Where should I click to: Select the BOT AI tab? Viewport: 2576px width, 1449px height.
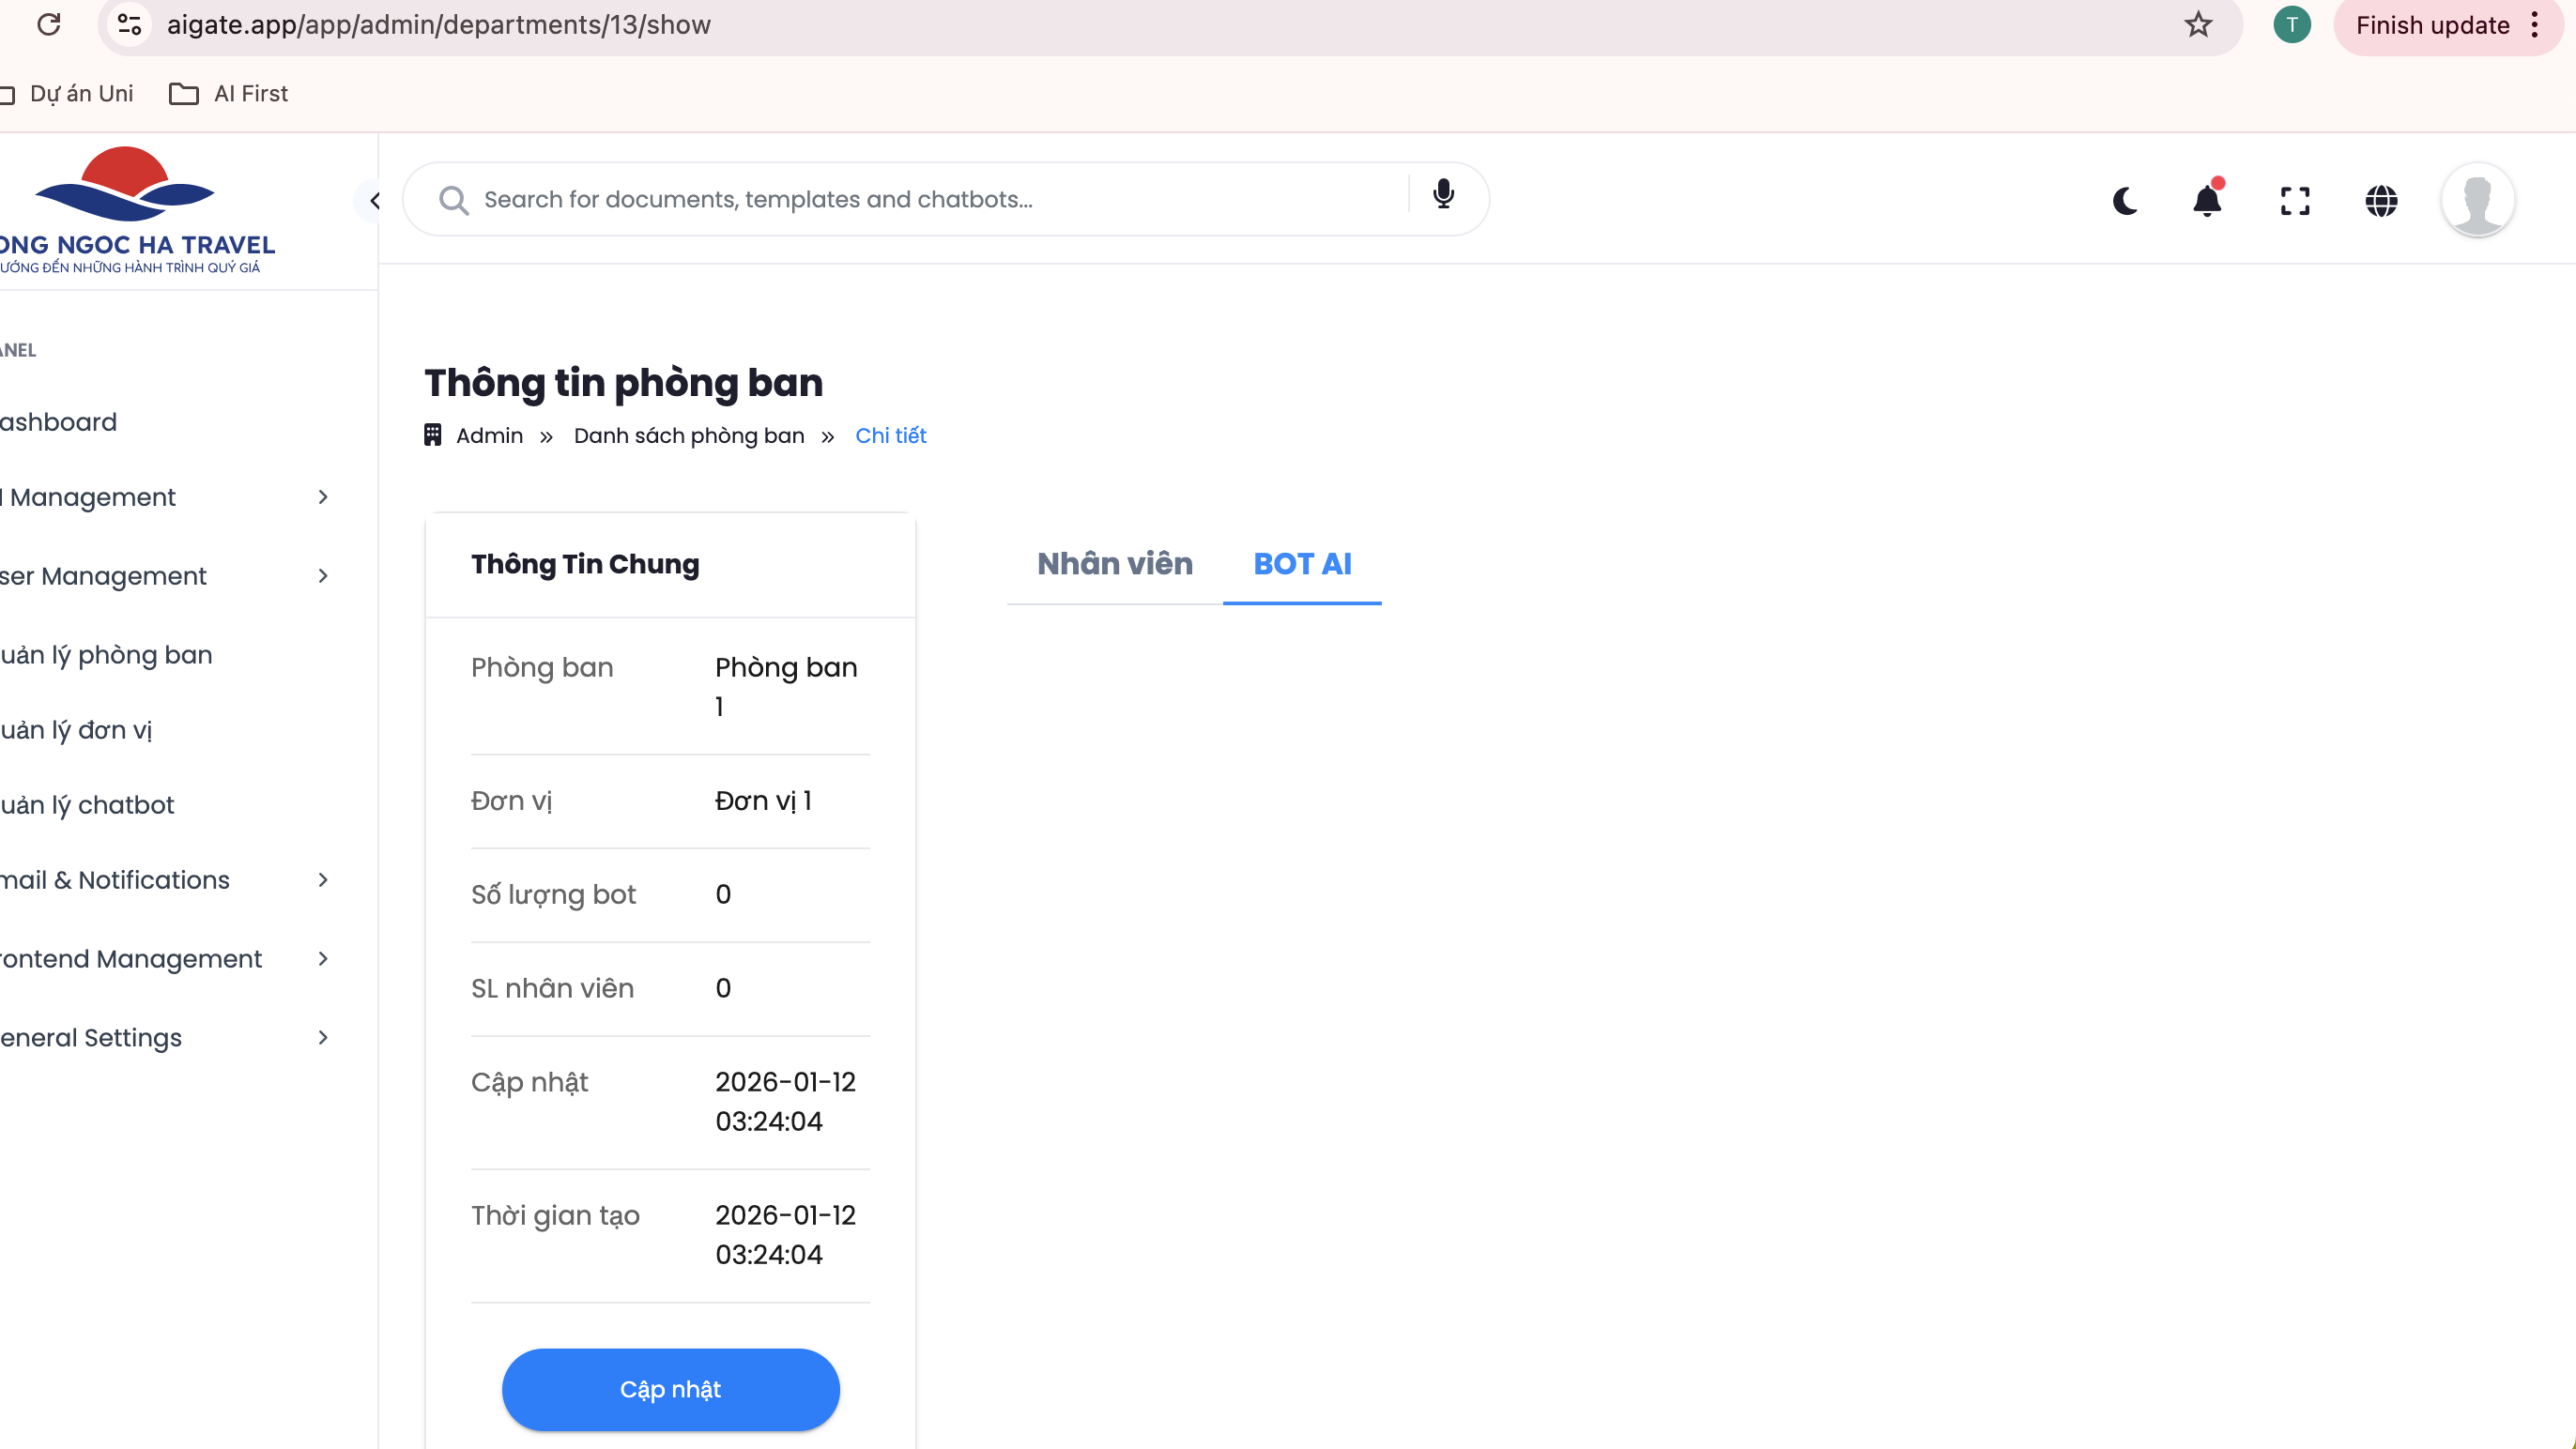coord(1302,564)
